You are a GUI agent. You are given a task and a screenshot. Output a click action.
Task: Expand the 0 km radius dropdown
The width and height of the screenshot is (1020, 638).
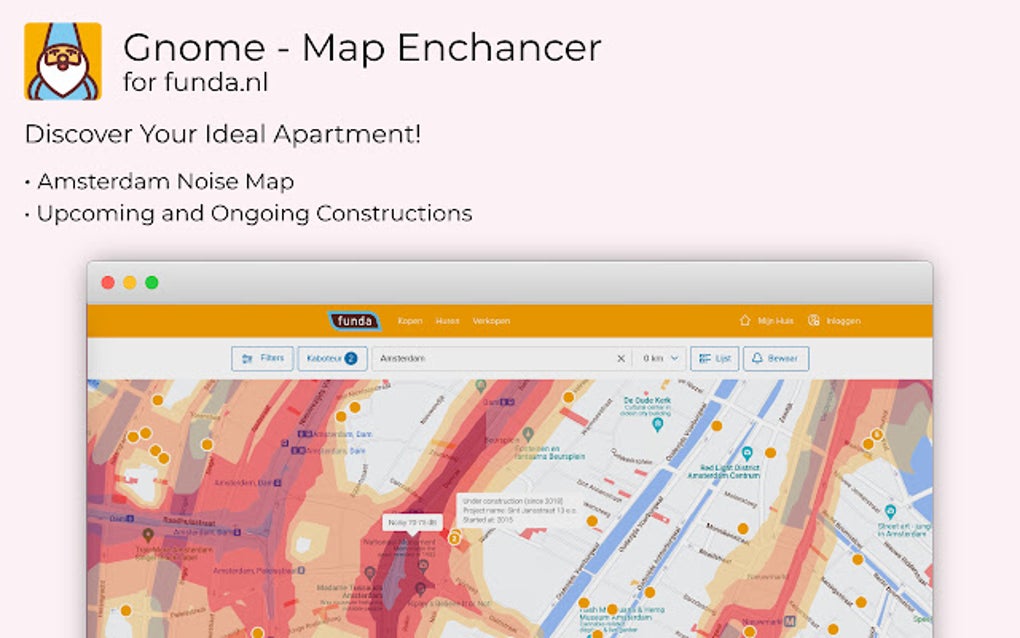[660, 358]
